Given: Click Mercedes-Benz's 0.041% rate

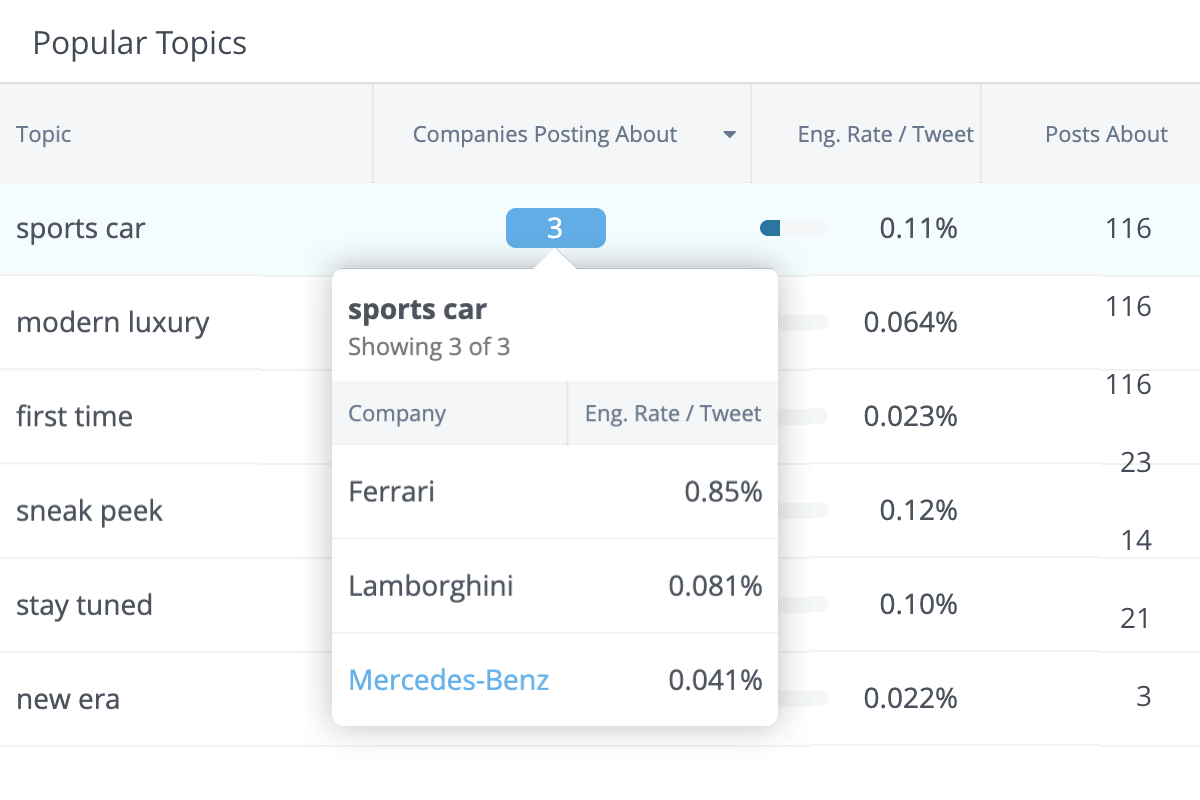Looking at the screenshot, I should tap(715, 680).
